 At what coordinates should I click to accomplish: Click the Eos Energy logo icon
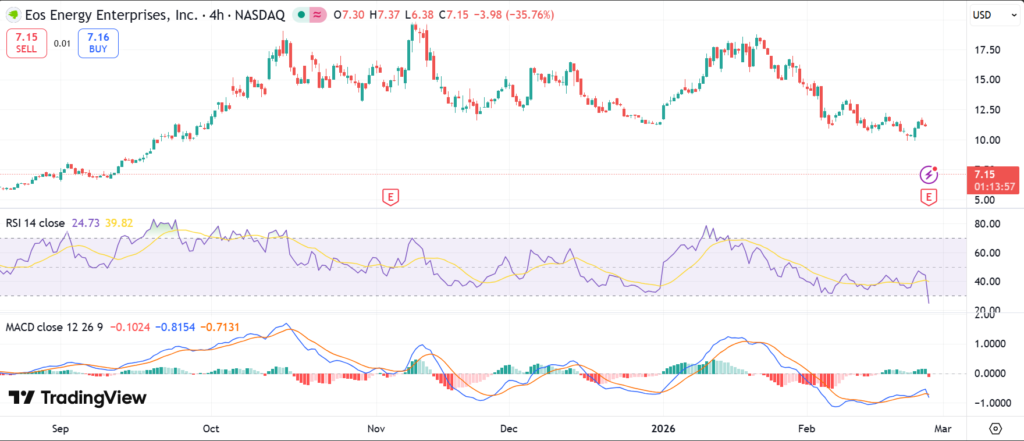coord(15,15)
